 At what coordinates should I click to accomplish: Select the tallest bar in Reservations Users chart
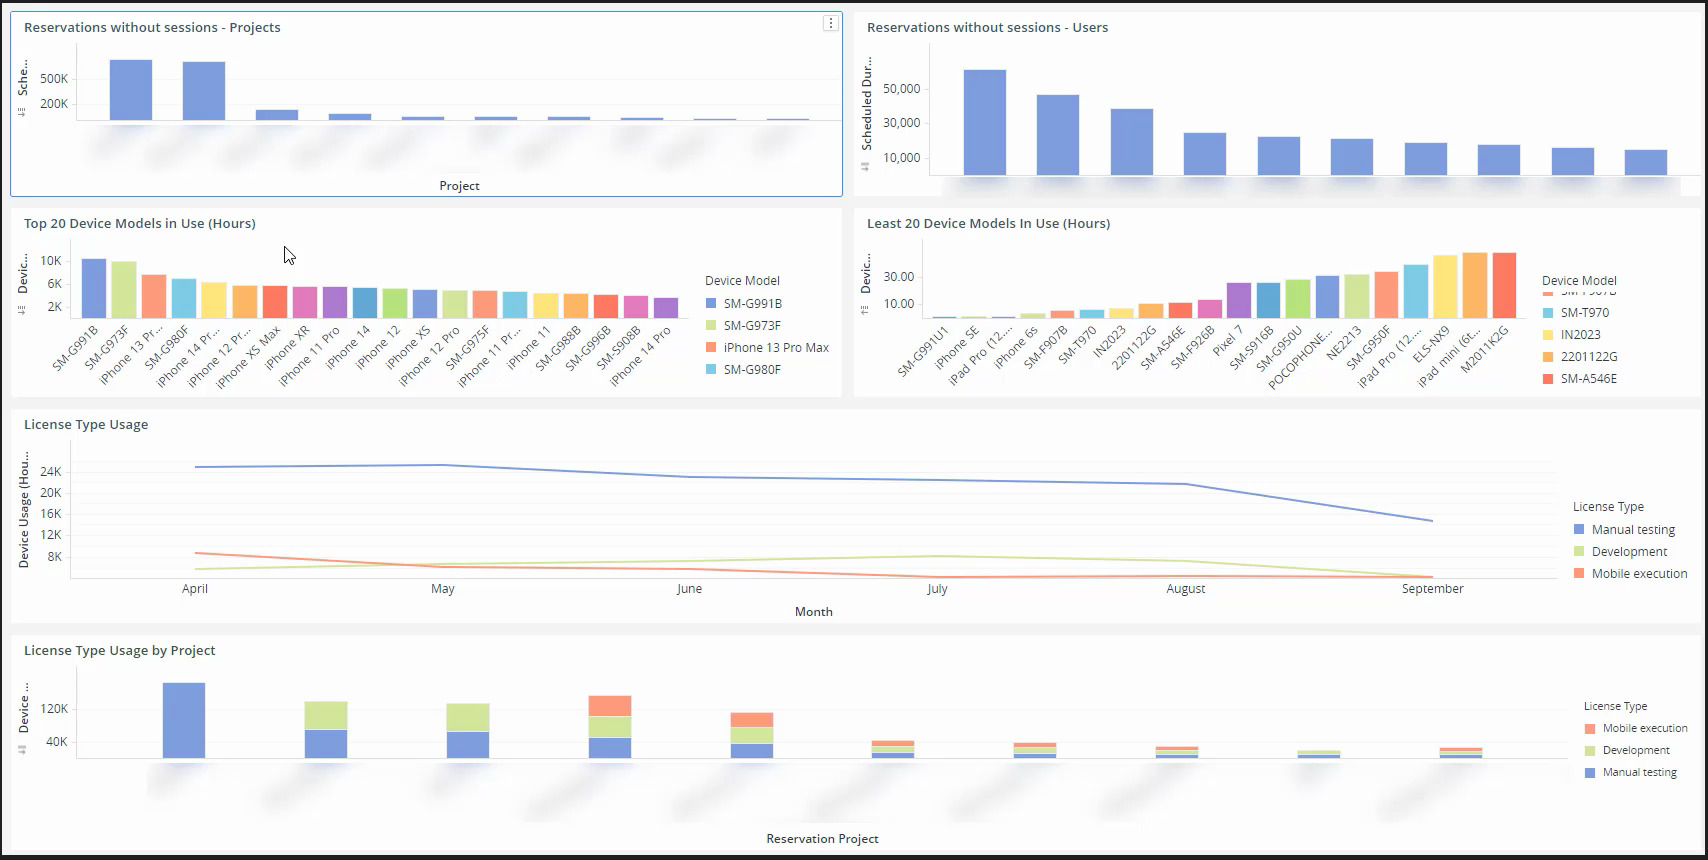coord(985,123)
